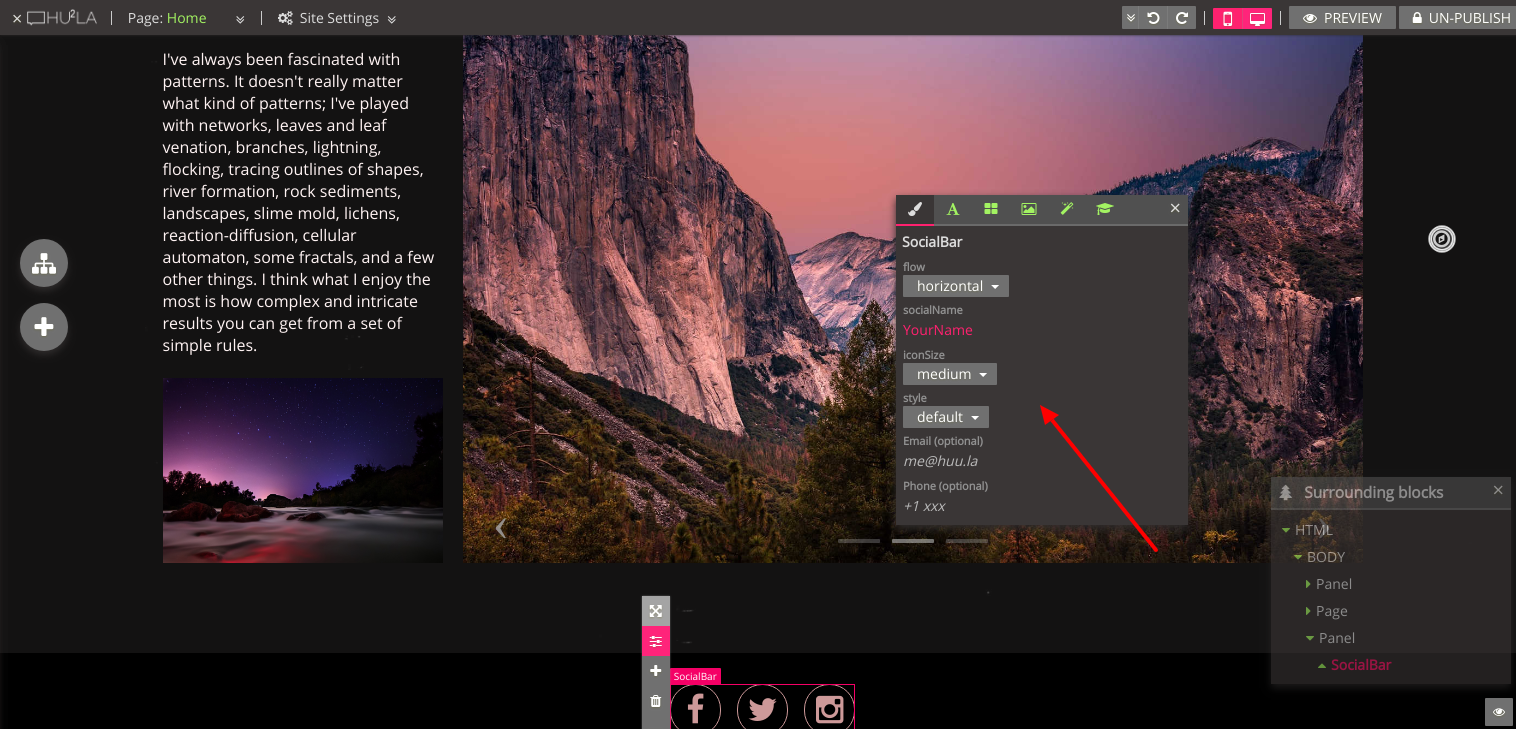Click the patterns paragraph text block
The width and height of the screenshot is (1516, 729).
point(299,203)
